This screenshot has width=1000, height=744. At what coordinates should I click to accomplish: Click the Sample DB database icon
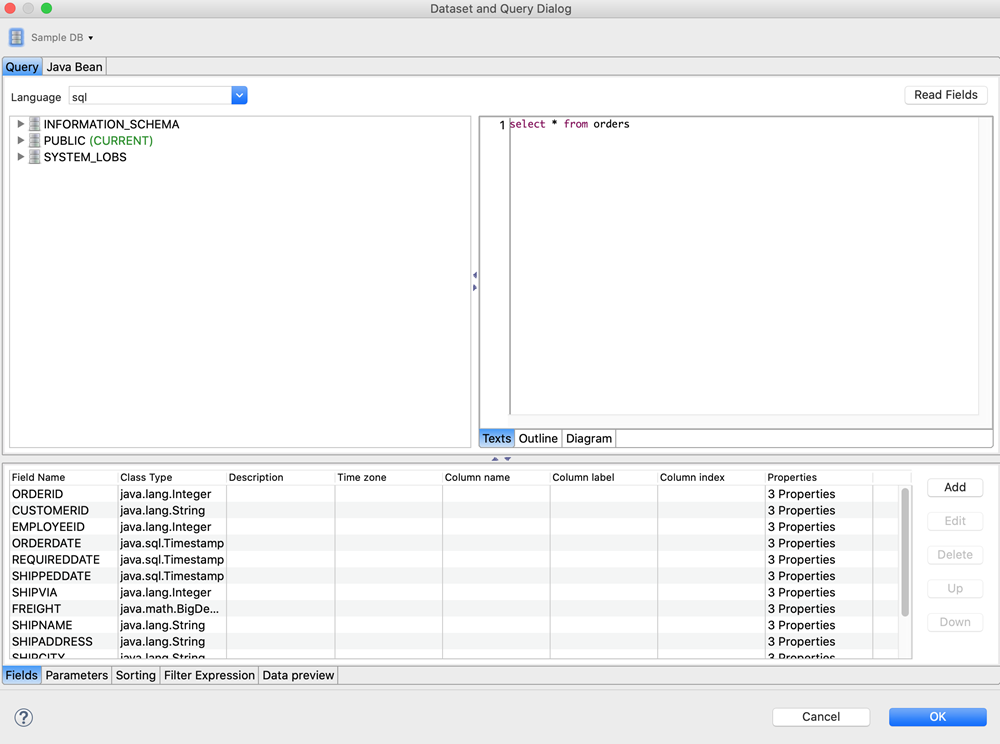click(17, 37)
